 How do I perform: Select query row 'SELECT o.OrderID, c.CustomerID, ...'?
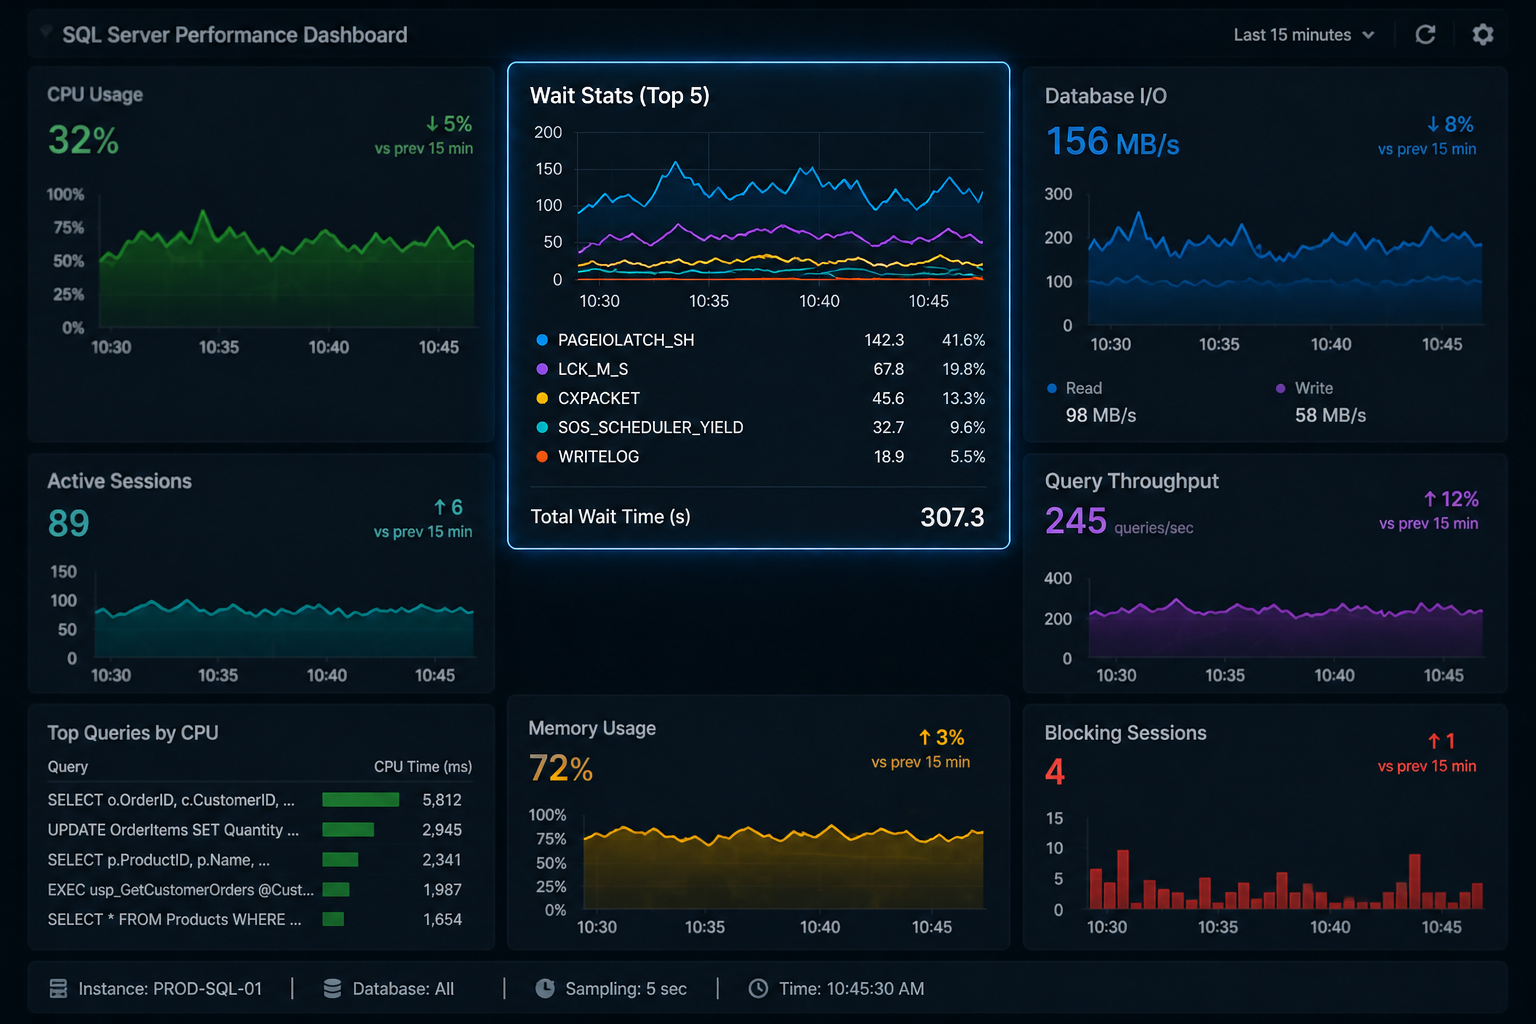(255, 800)
